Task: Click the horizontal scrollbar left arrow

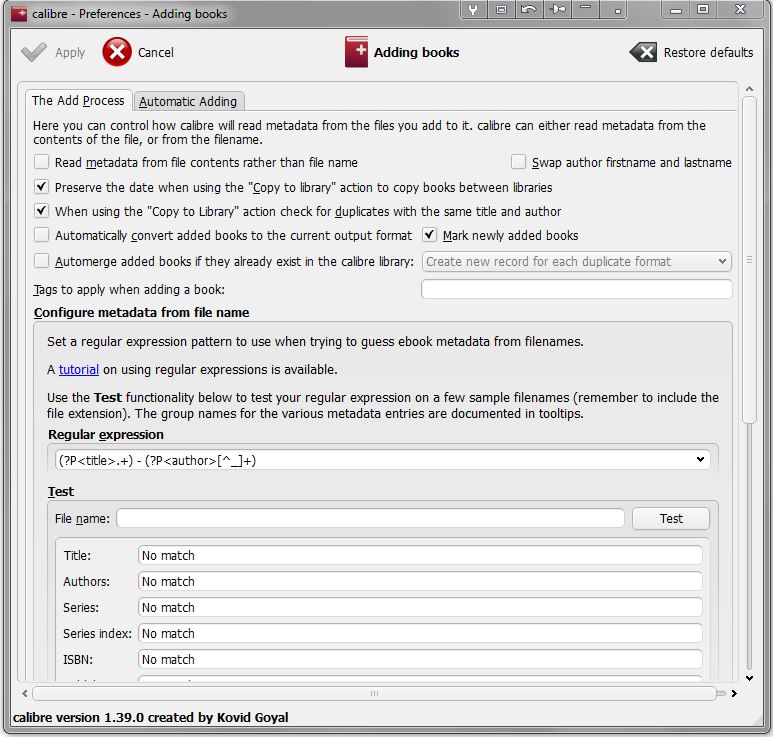Action: pyautogui.click(x=25, y=693)
